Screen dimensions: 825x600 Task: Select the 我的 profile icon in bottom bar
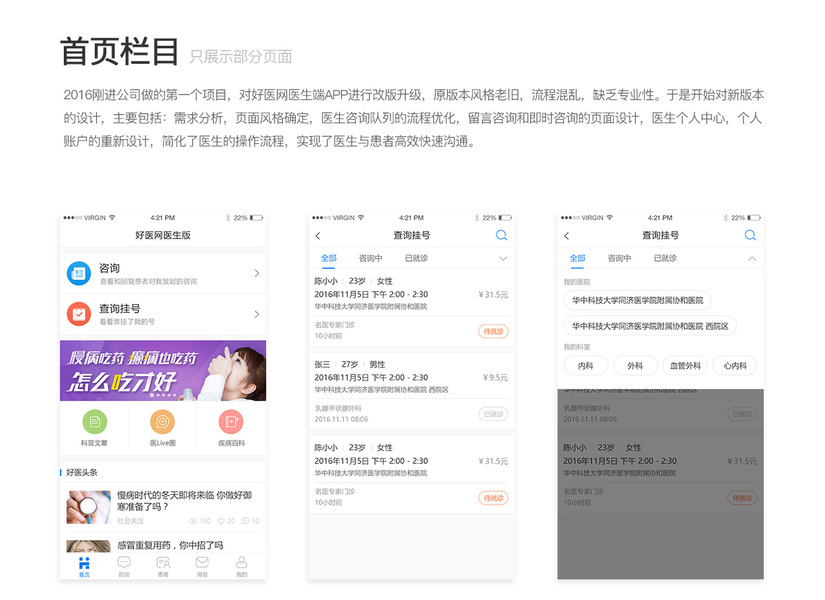[242, 563]
